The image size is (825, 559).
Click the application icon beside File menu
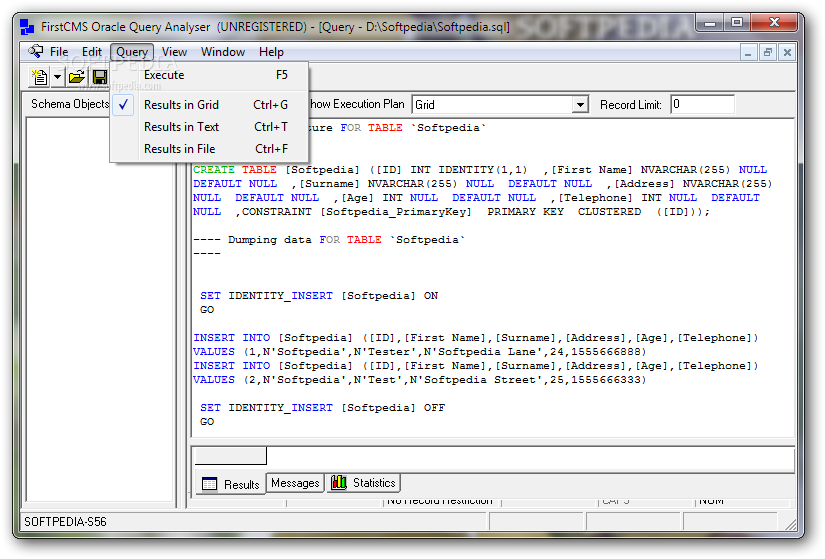36,51
